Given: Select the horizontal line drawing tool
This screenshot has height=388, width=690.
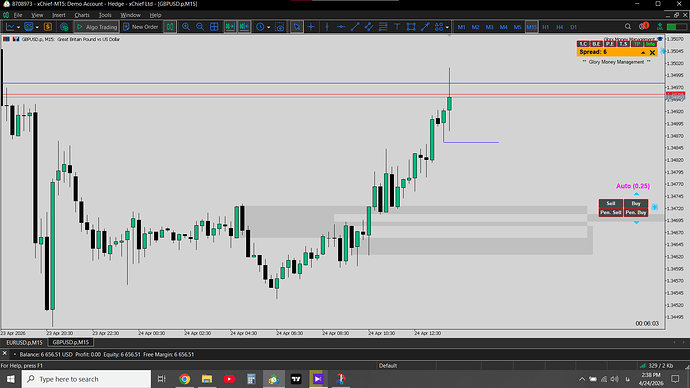Looking at the screenshot, I should click(341, 27).
